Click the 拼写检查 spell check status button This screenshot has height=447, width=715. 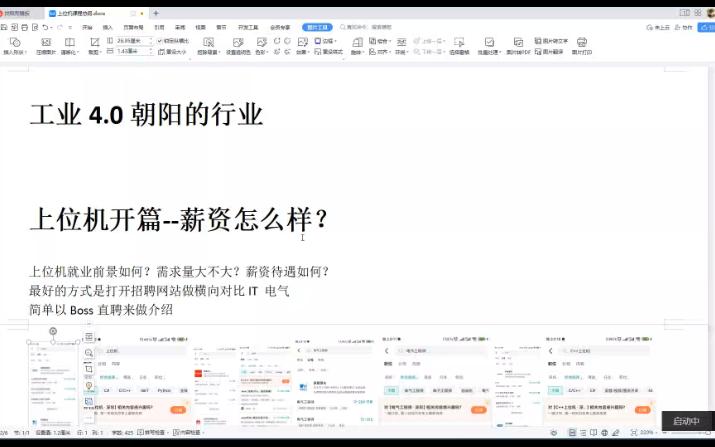152,432
